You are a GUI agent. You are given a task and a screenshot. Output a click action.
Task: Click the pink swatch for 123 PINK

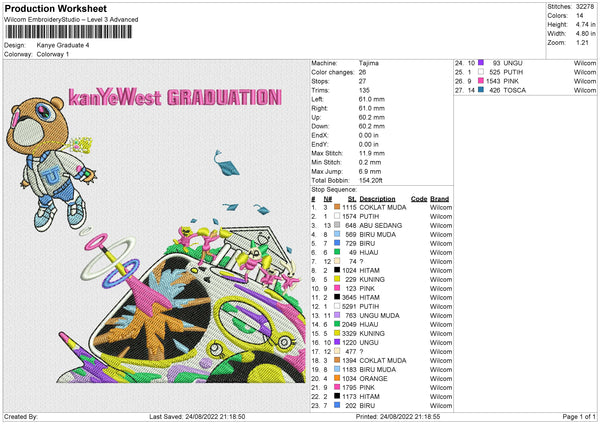click(x=337, y=288)
